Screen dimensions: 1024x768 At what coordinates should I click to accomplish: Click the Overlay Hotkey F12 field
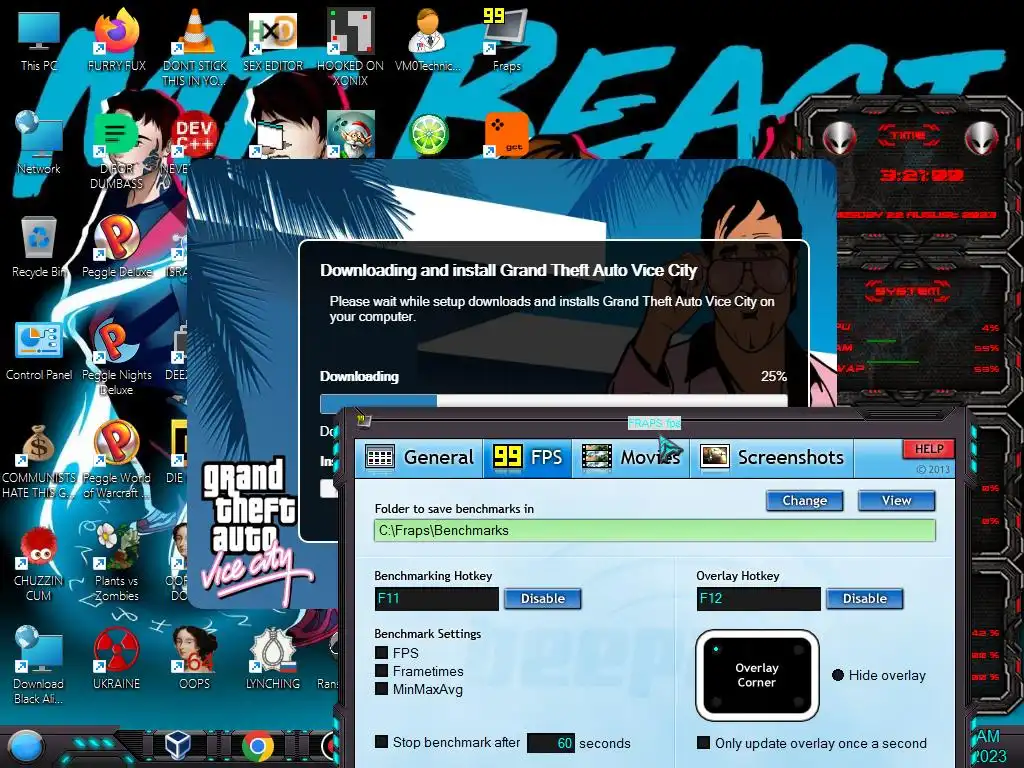click(x=758, y=599)
